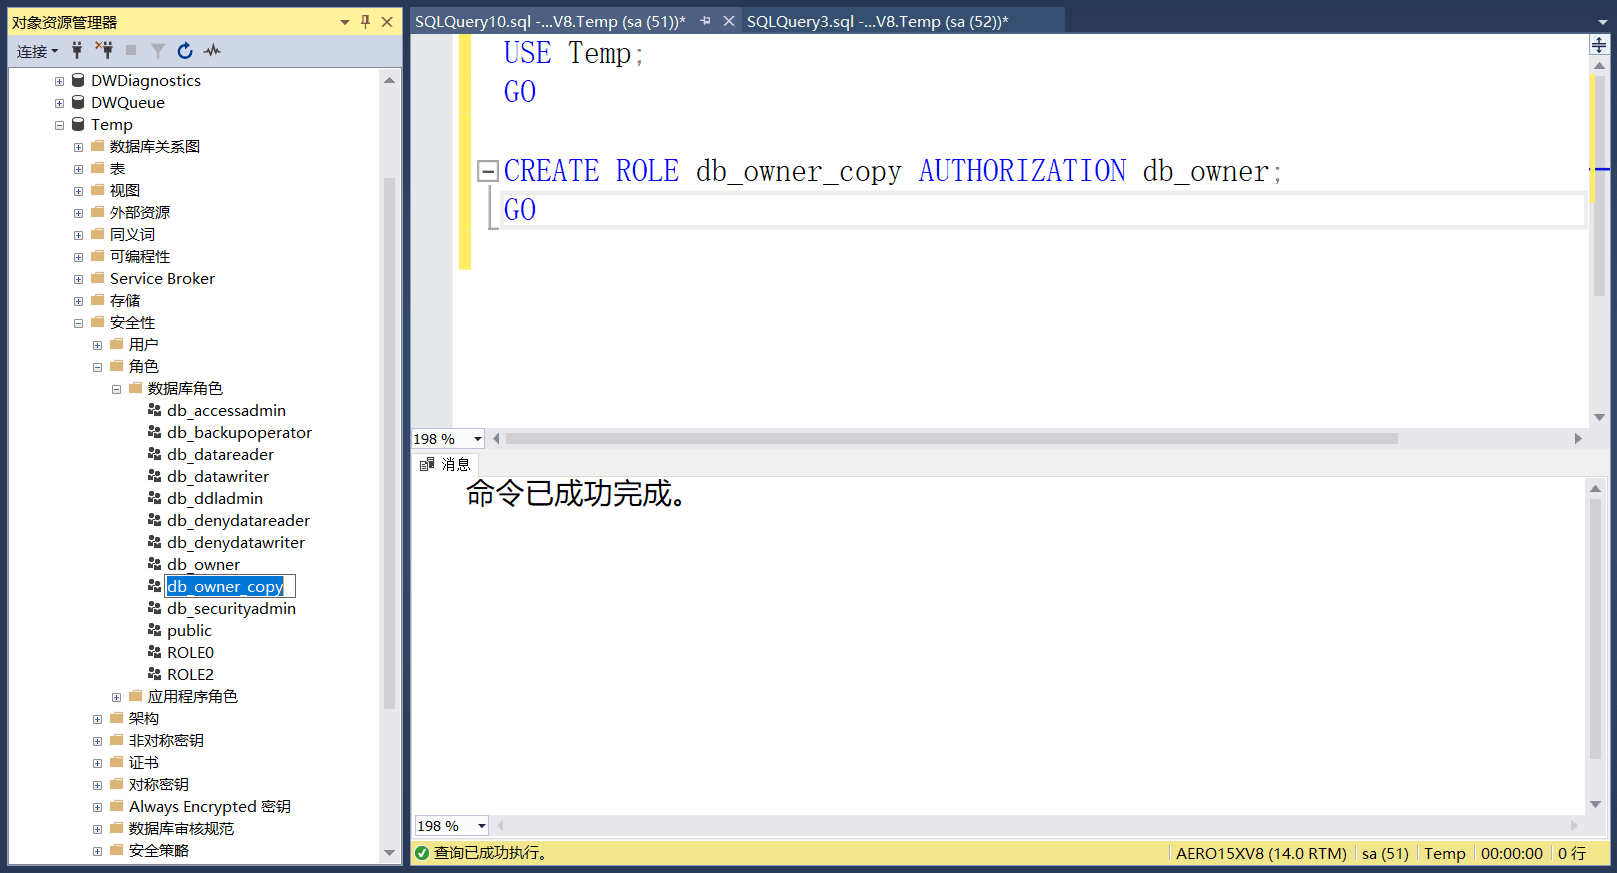The height and width of the screenshot is (873, 1617).
Task: Select the db_denydatawriter role
Action: click(x=236, y=542)
